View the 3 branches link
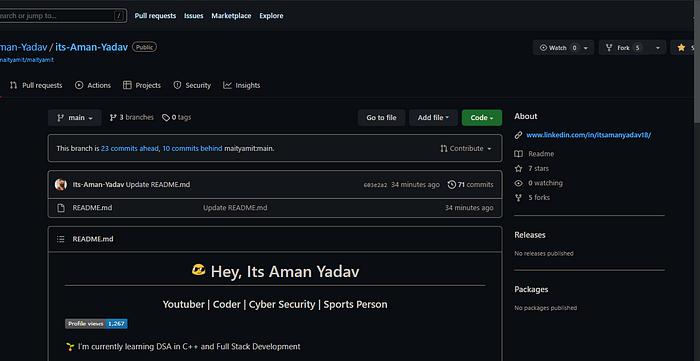Screen dimensions: 700x361 [x=132, y=117]
